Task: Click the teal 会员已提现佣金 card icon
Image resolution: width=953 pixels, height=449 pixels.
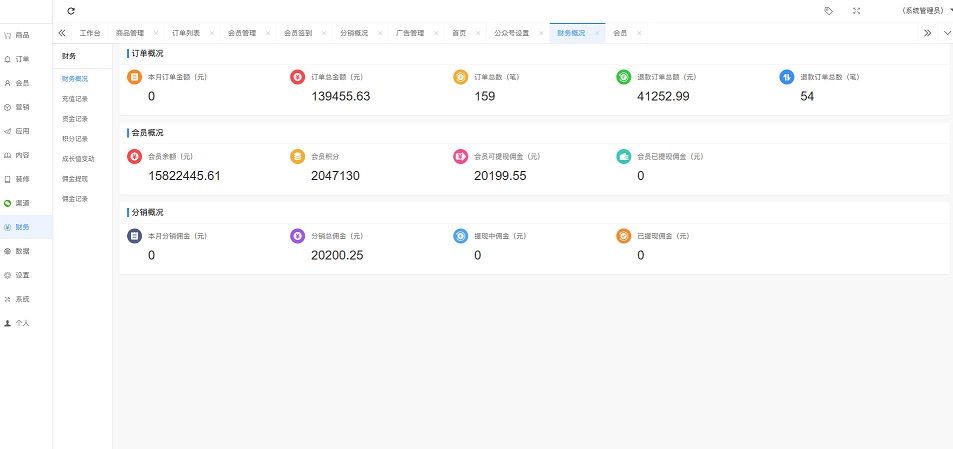Action: (624, 156)
